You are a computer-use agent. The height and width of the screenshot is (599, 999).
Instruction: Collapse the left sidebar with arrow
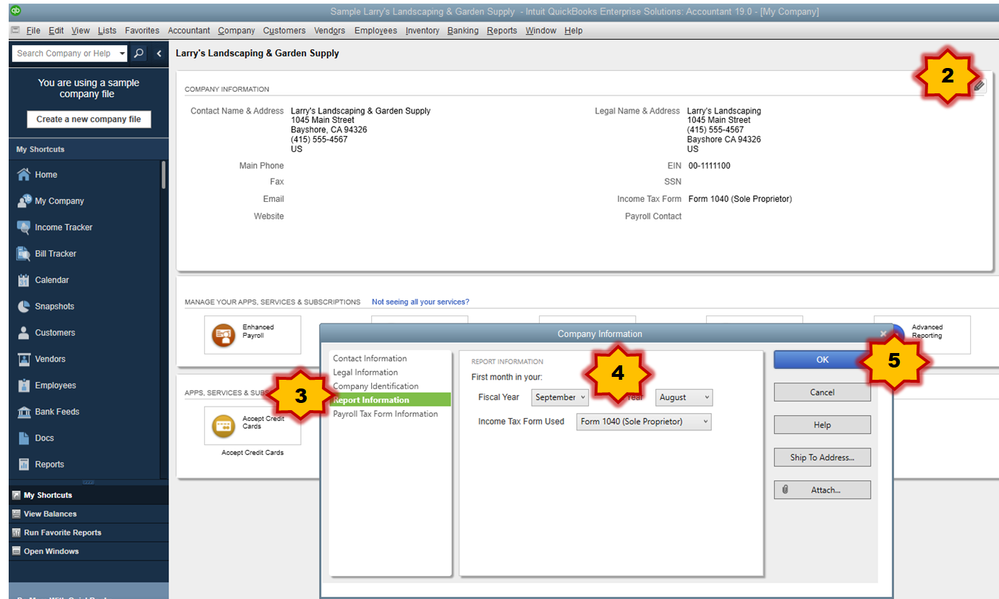(159, 54)
